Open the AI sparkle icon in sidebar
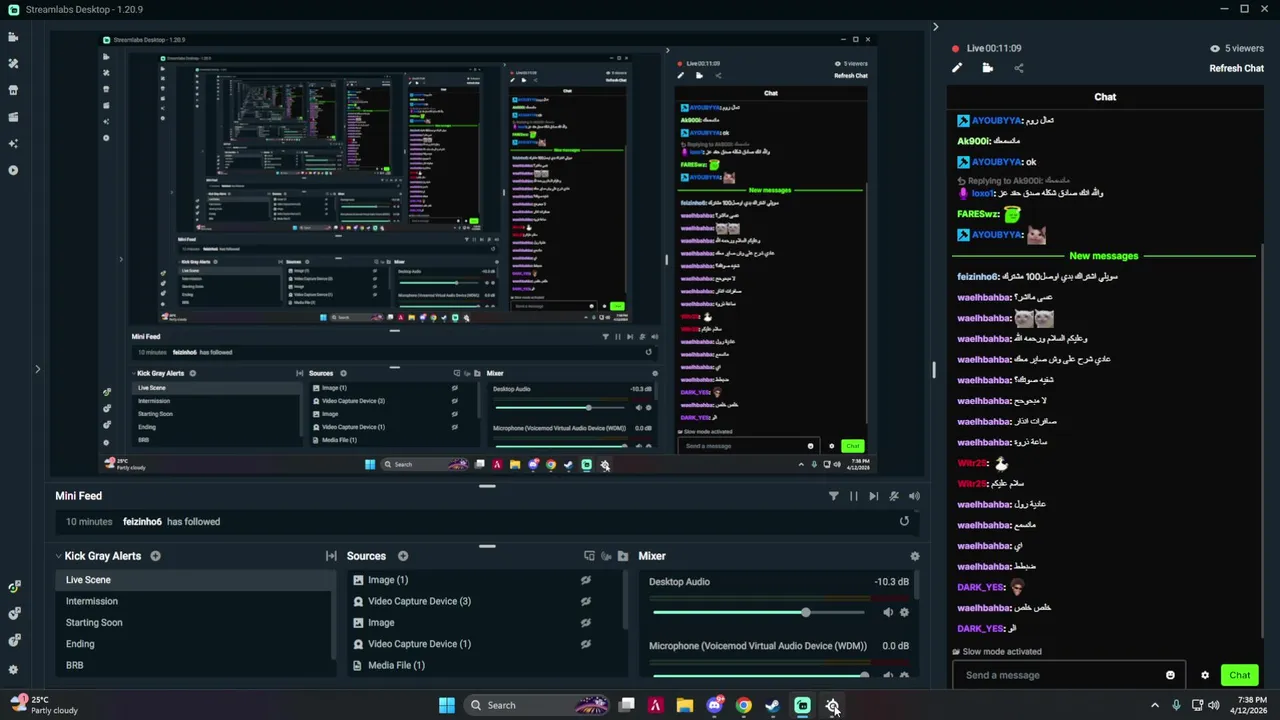Screen dimensions: 1280x720 point(13,143)
